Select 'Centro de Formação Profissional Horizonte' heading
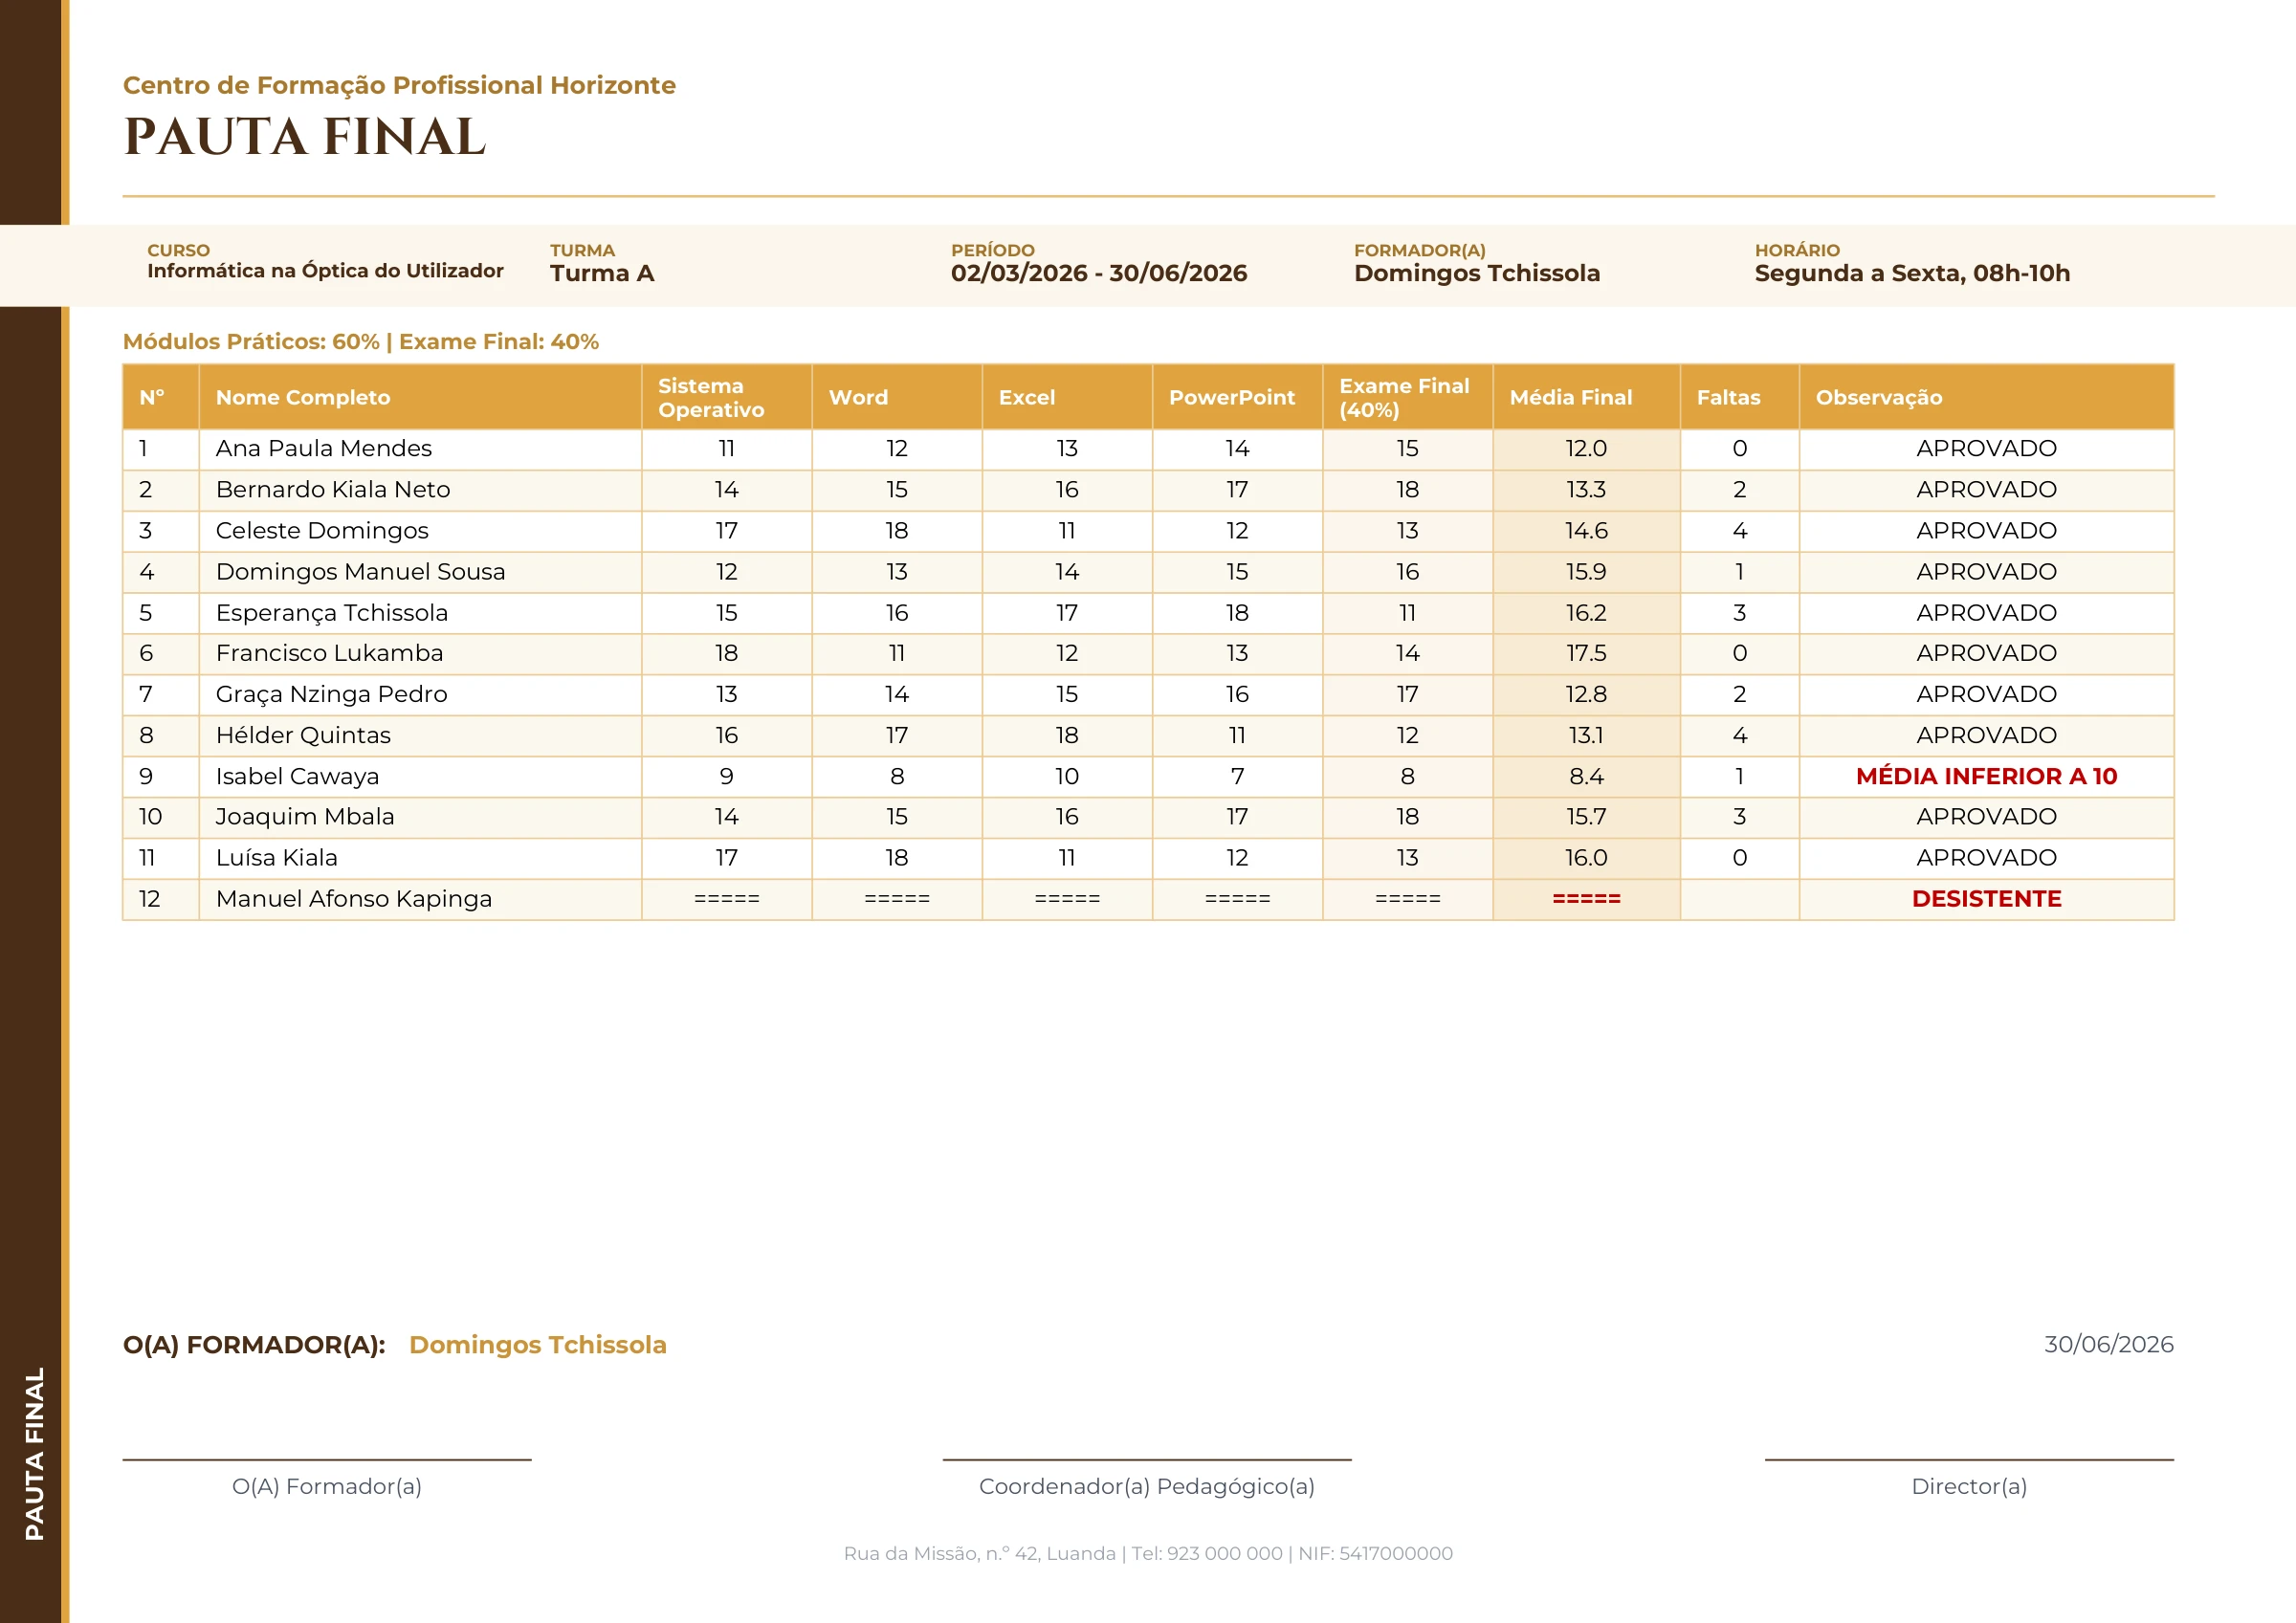Viewport: 2296px width, 1623px height. coord(399,85)
